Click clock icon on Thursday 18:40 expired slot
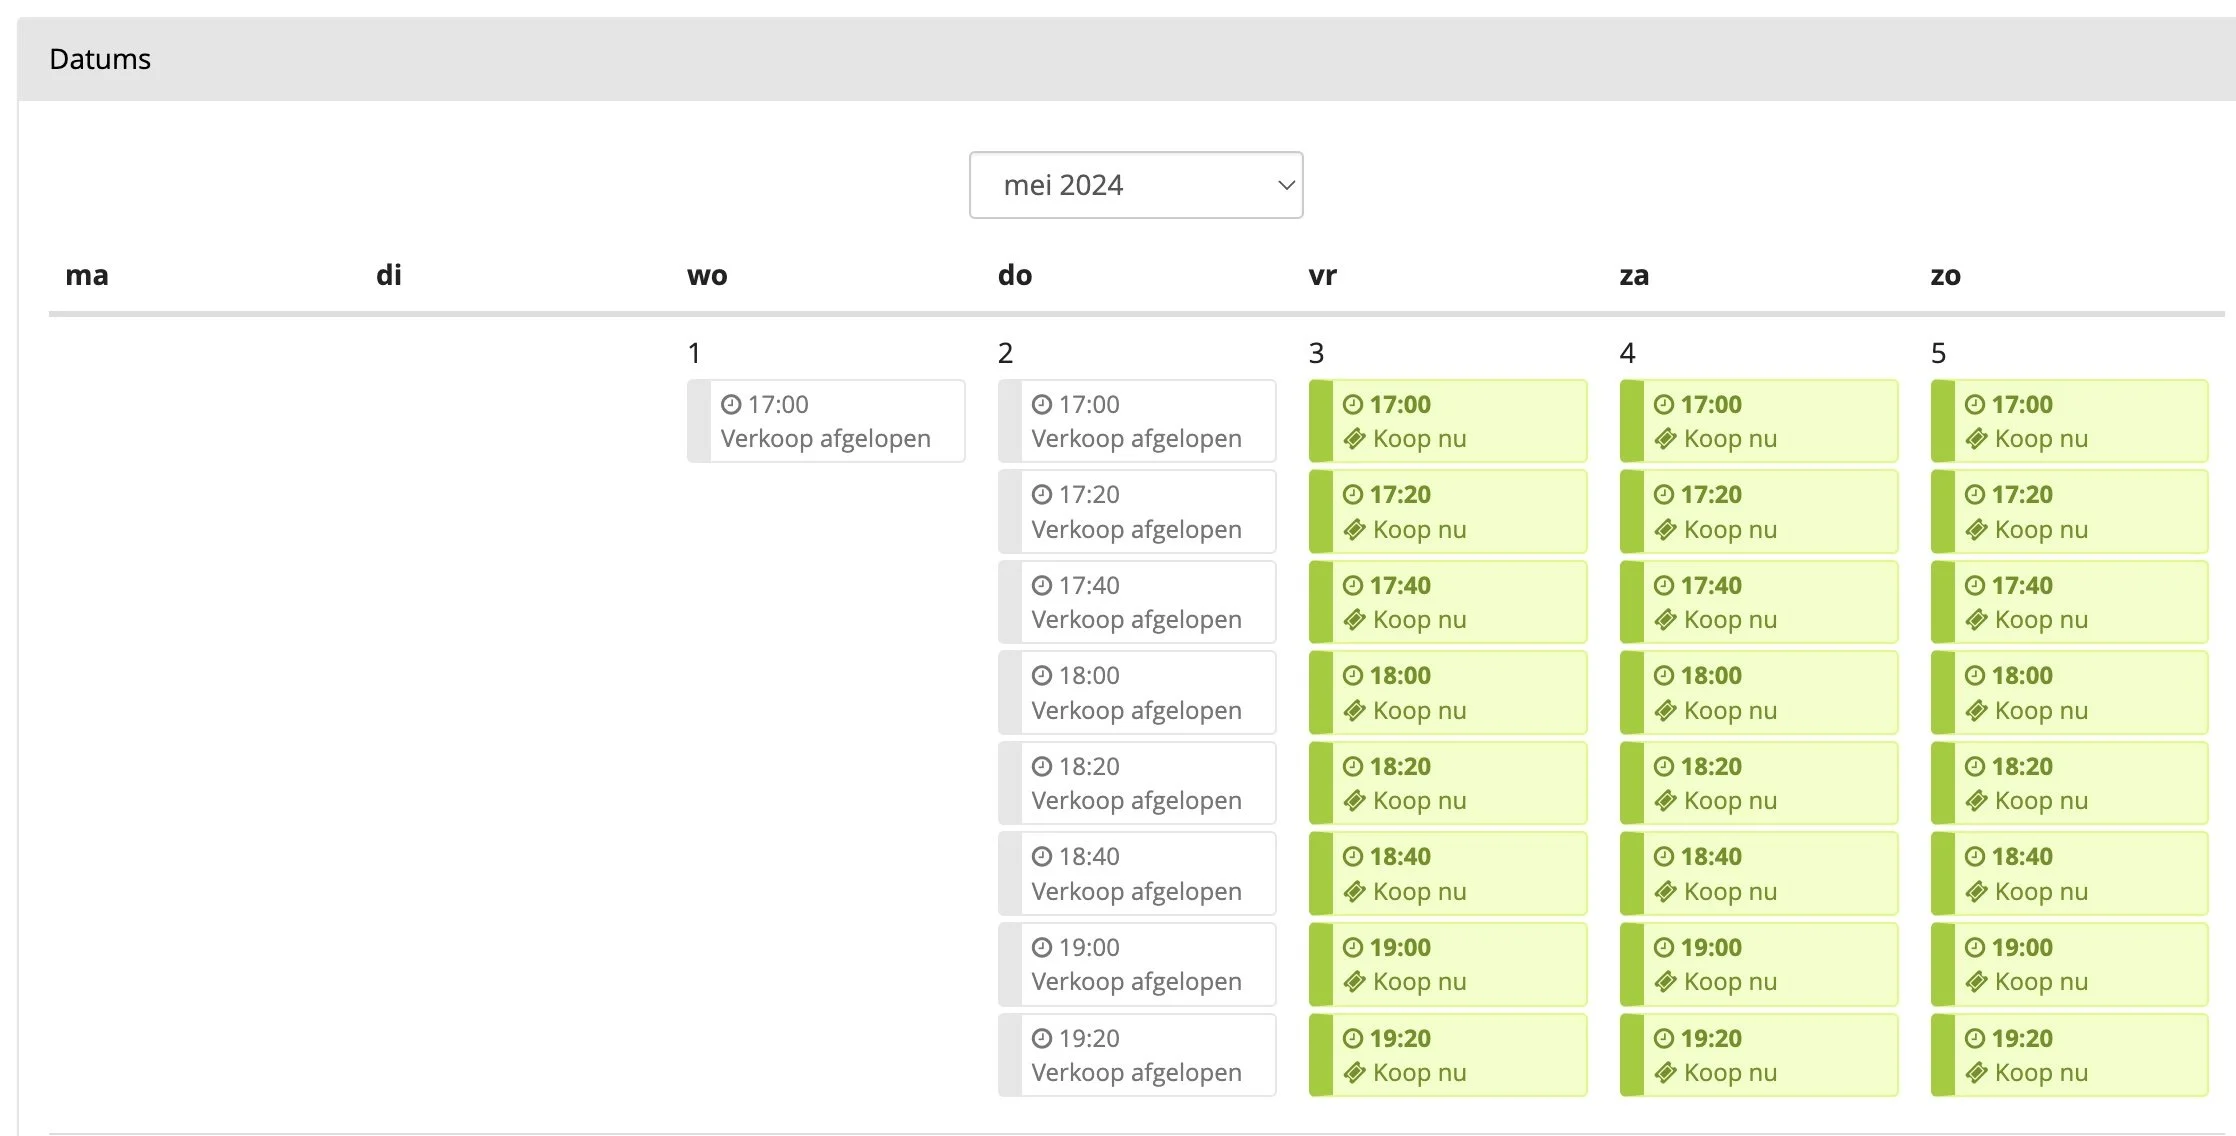The height and width of the screenshot is (1136, 2236). 1042,857
